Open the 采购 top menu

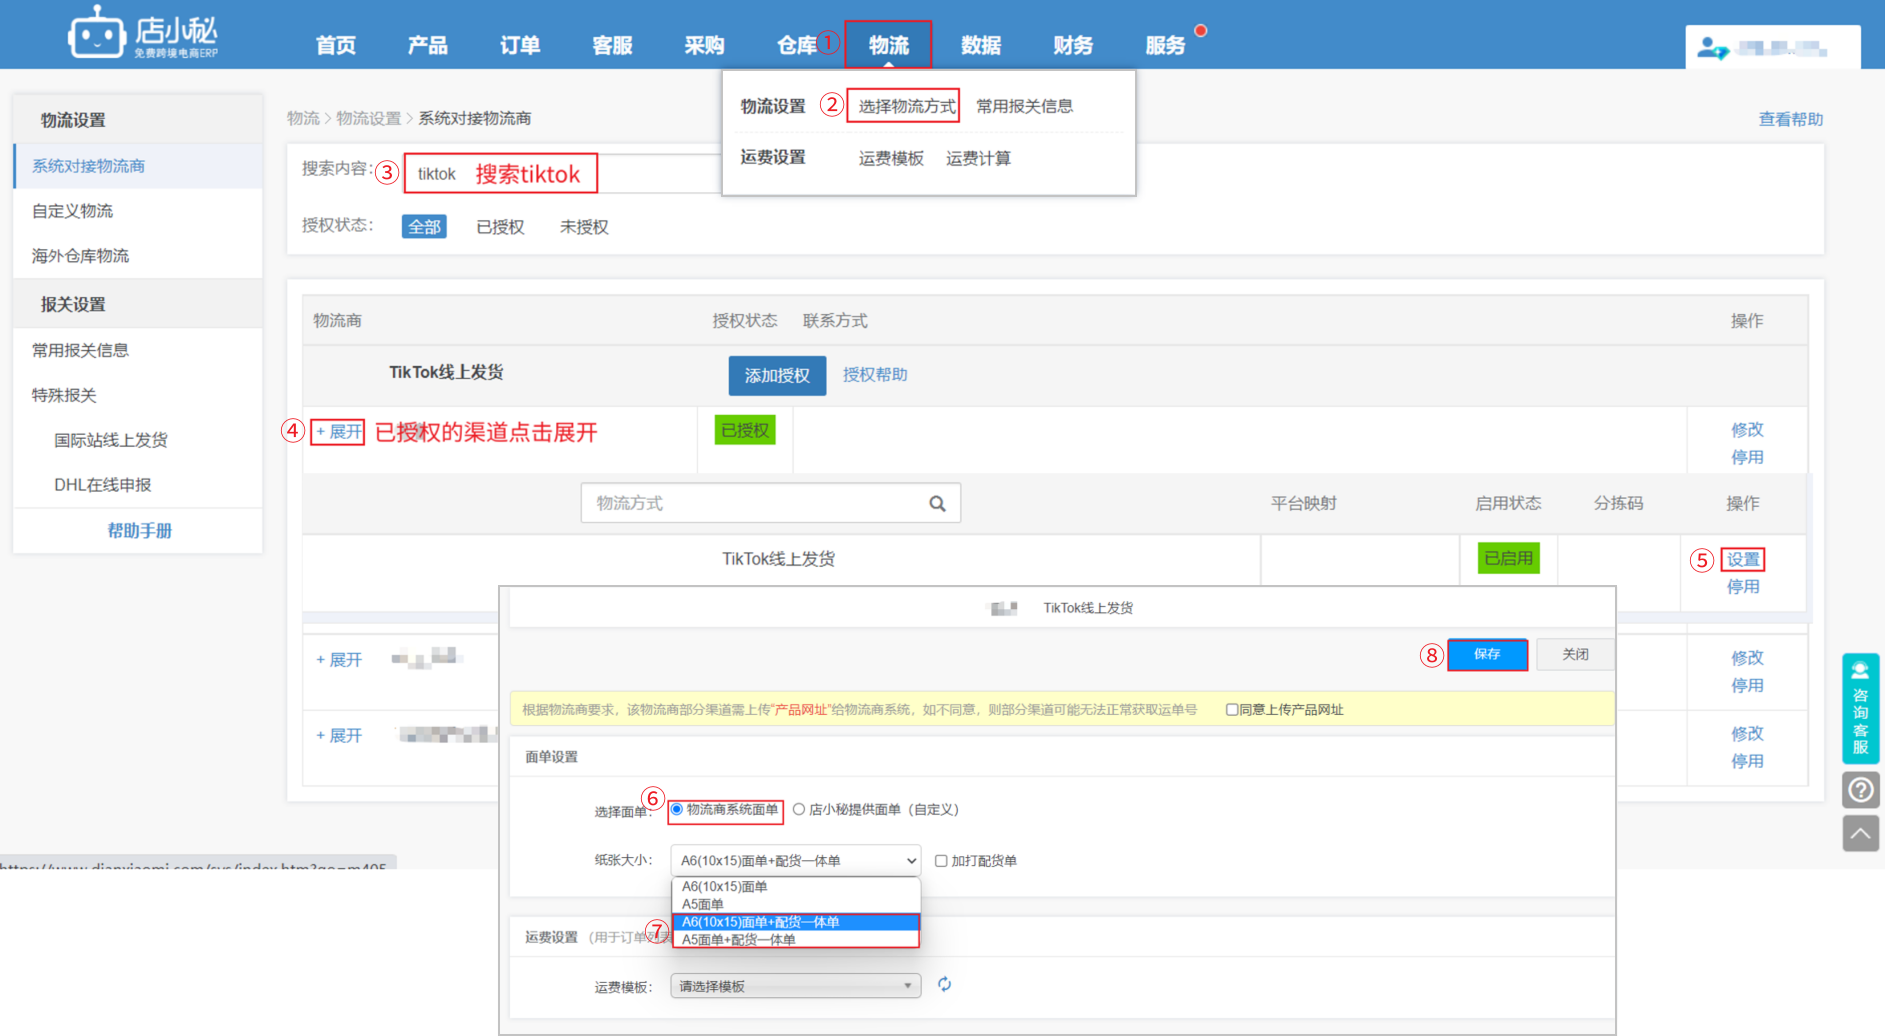(704, 46)
